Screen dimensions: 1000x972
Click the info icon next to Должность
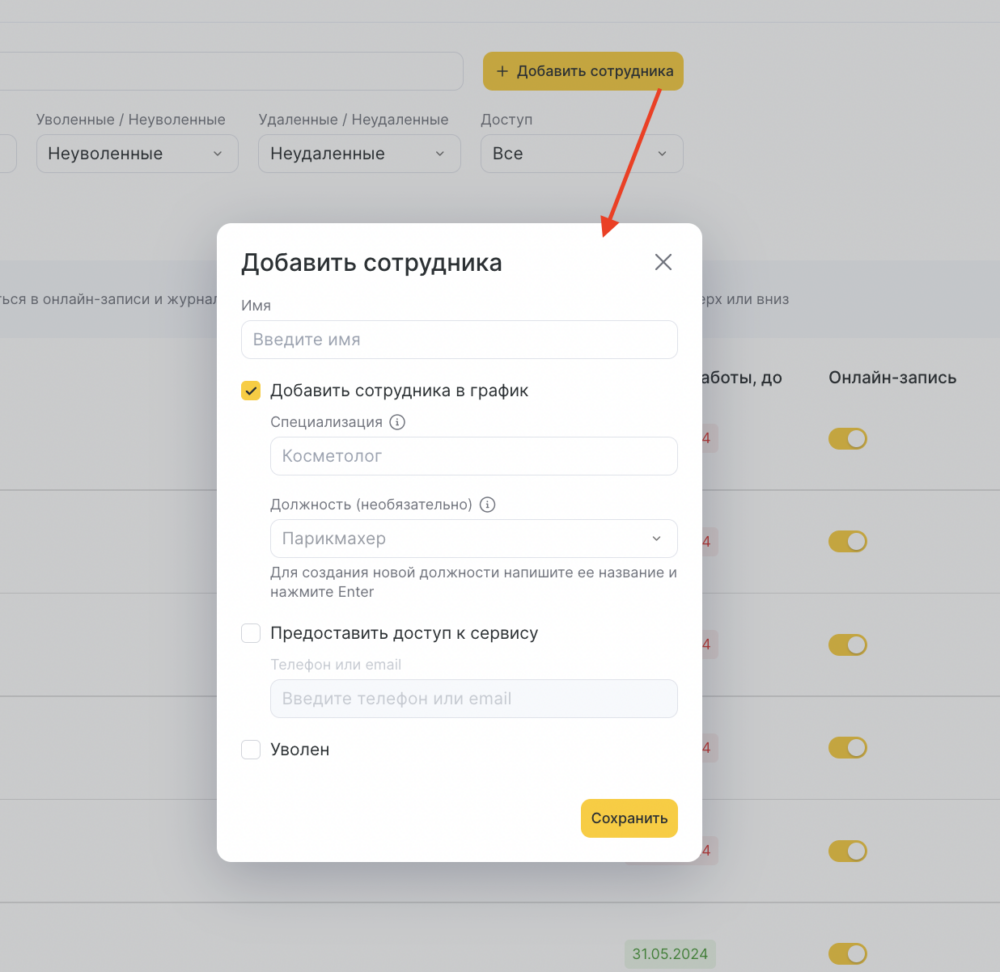(487, 504)
